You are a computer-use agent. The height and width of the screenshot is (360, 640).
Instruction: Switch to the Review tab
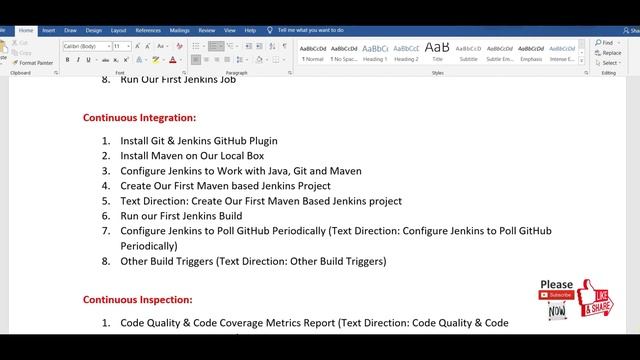(x=207, y=30)
